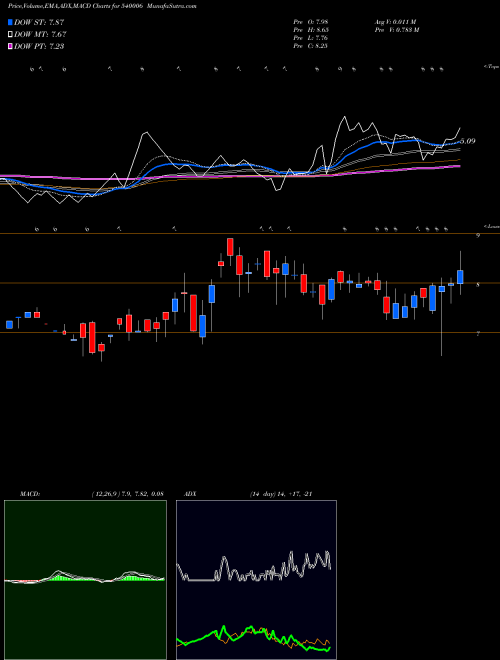Screen dimensions: 500x660
Task: Click the Pre V: 0.783 M value
Action: point(396,30)
